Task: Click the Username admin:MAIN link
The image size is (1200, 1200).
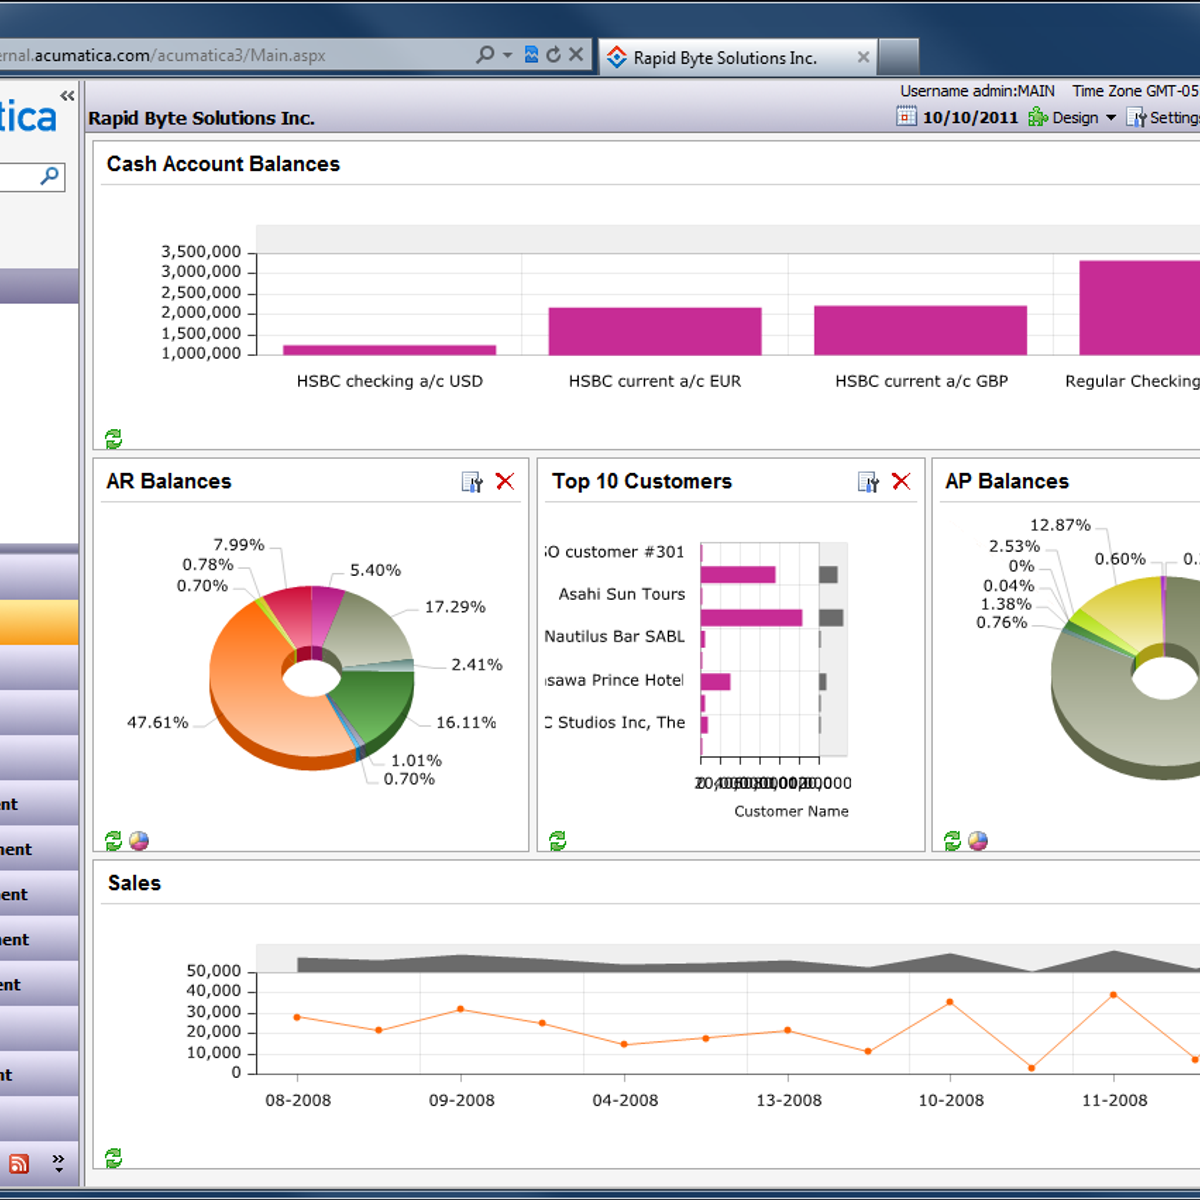Action: point(976,90)
